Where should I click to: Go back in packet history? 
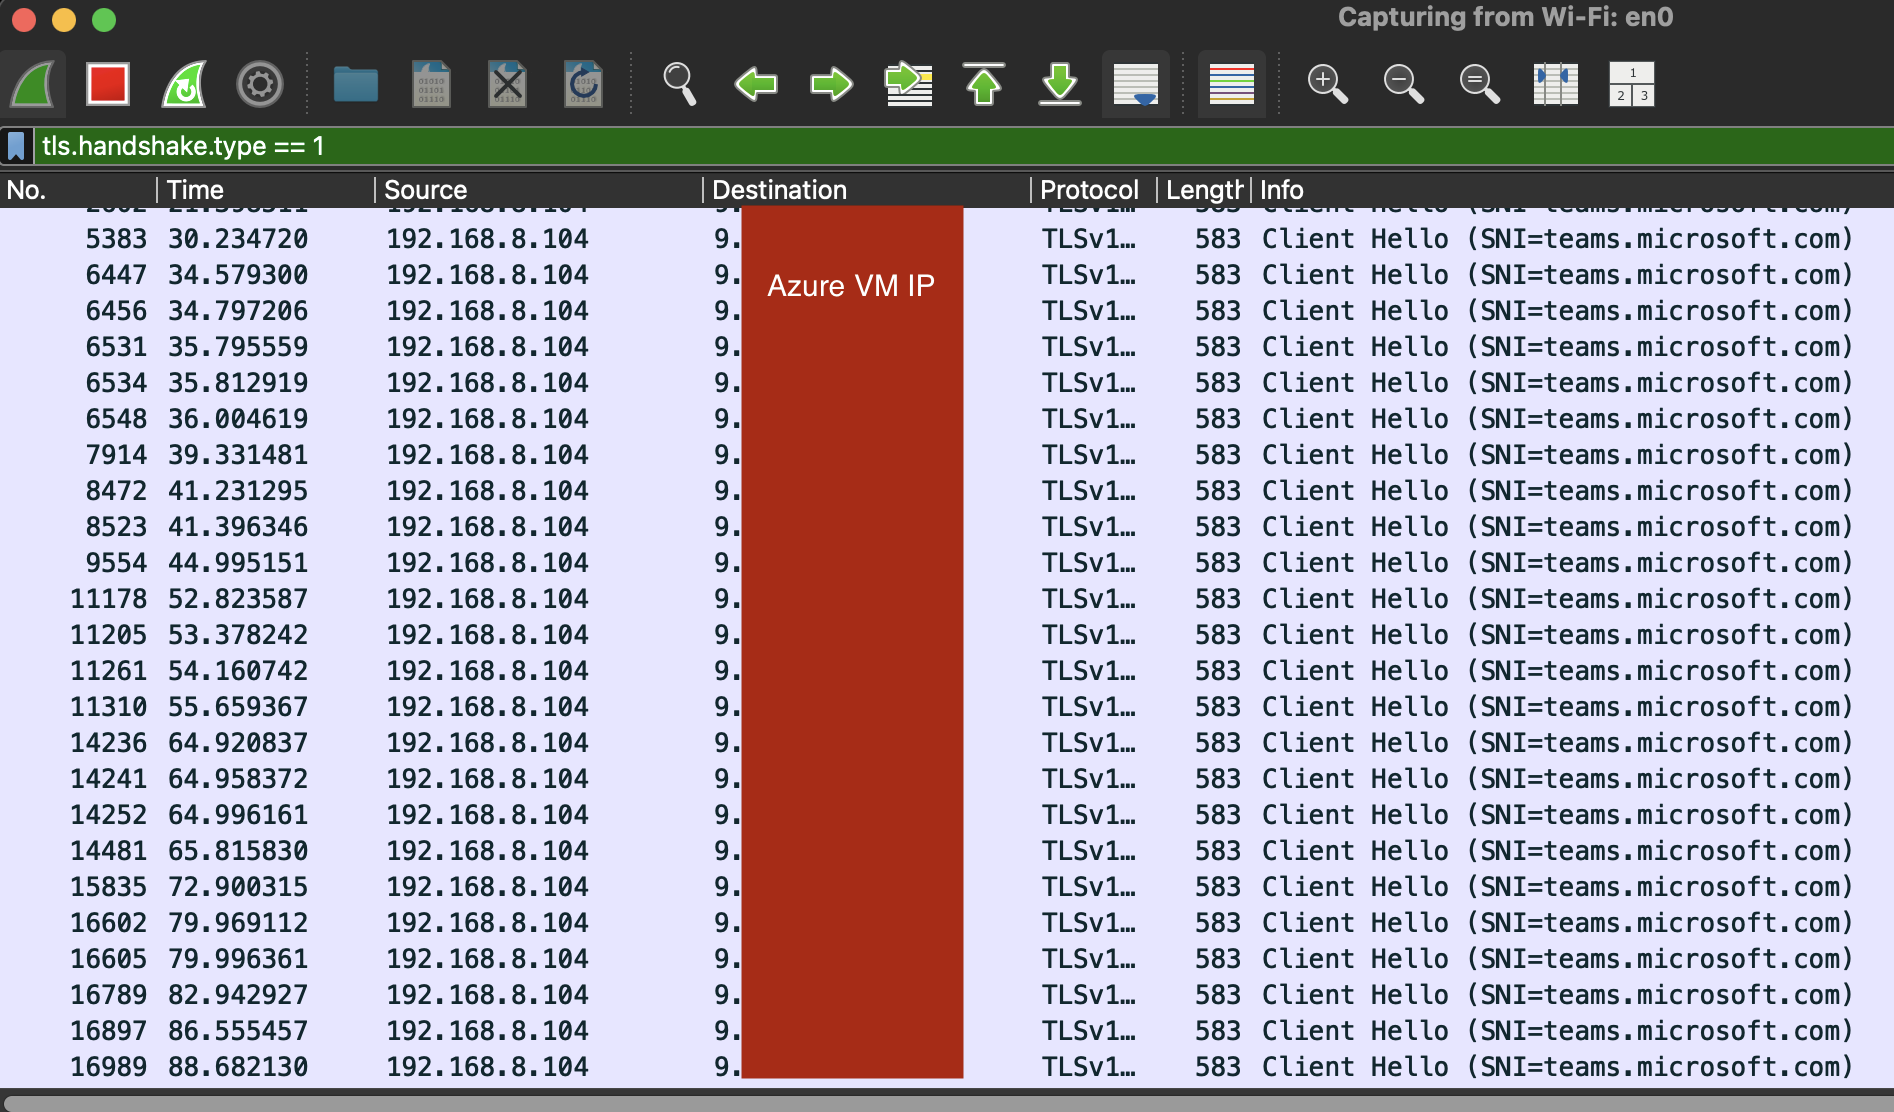tap(756, 84)
